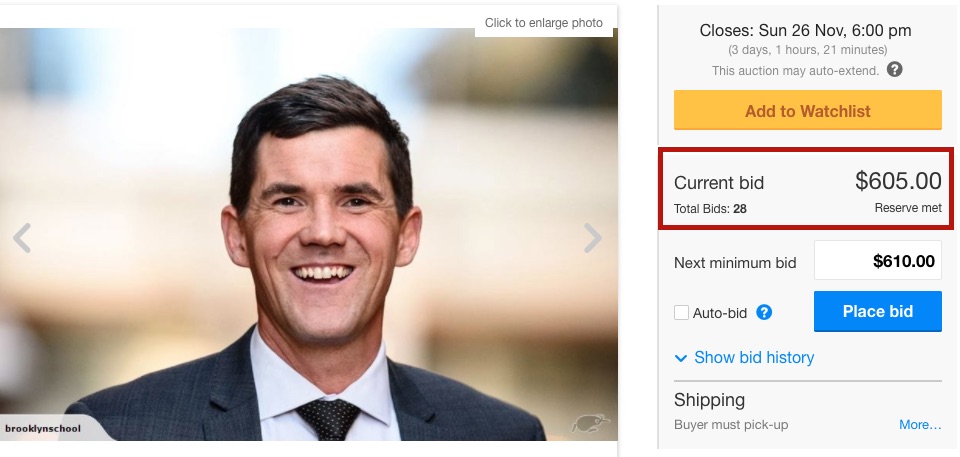Click the $605.00 current bid amount
The image size is (960, 457).
(x=898, y=181)
